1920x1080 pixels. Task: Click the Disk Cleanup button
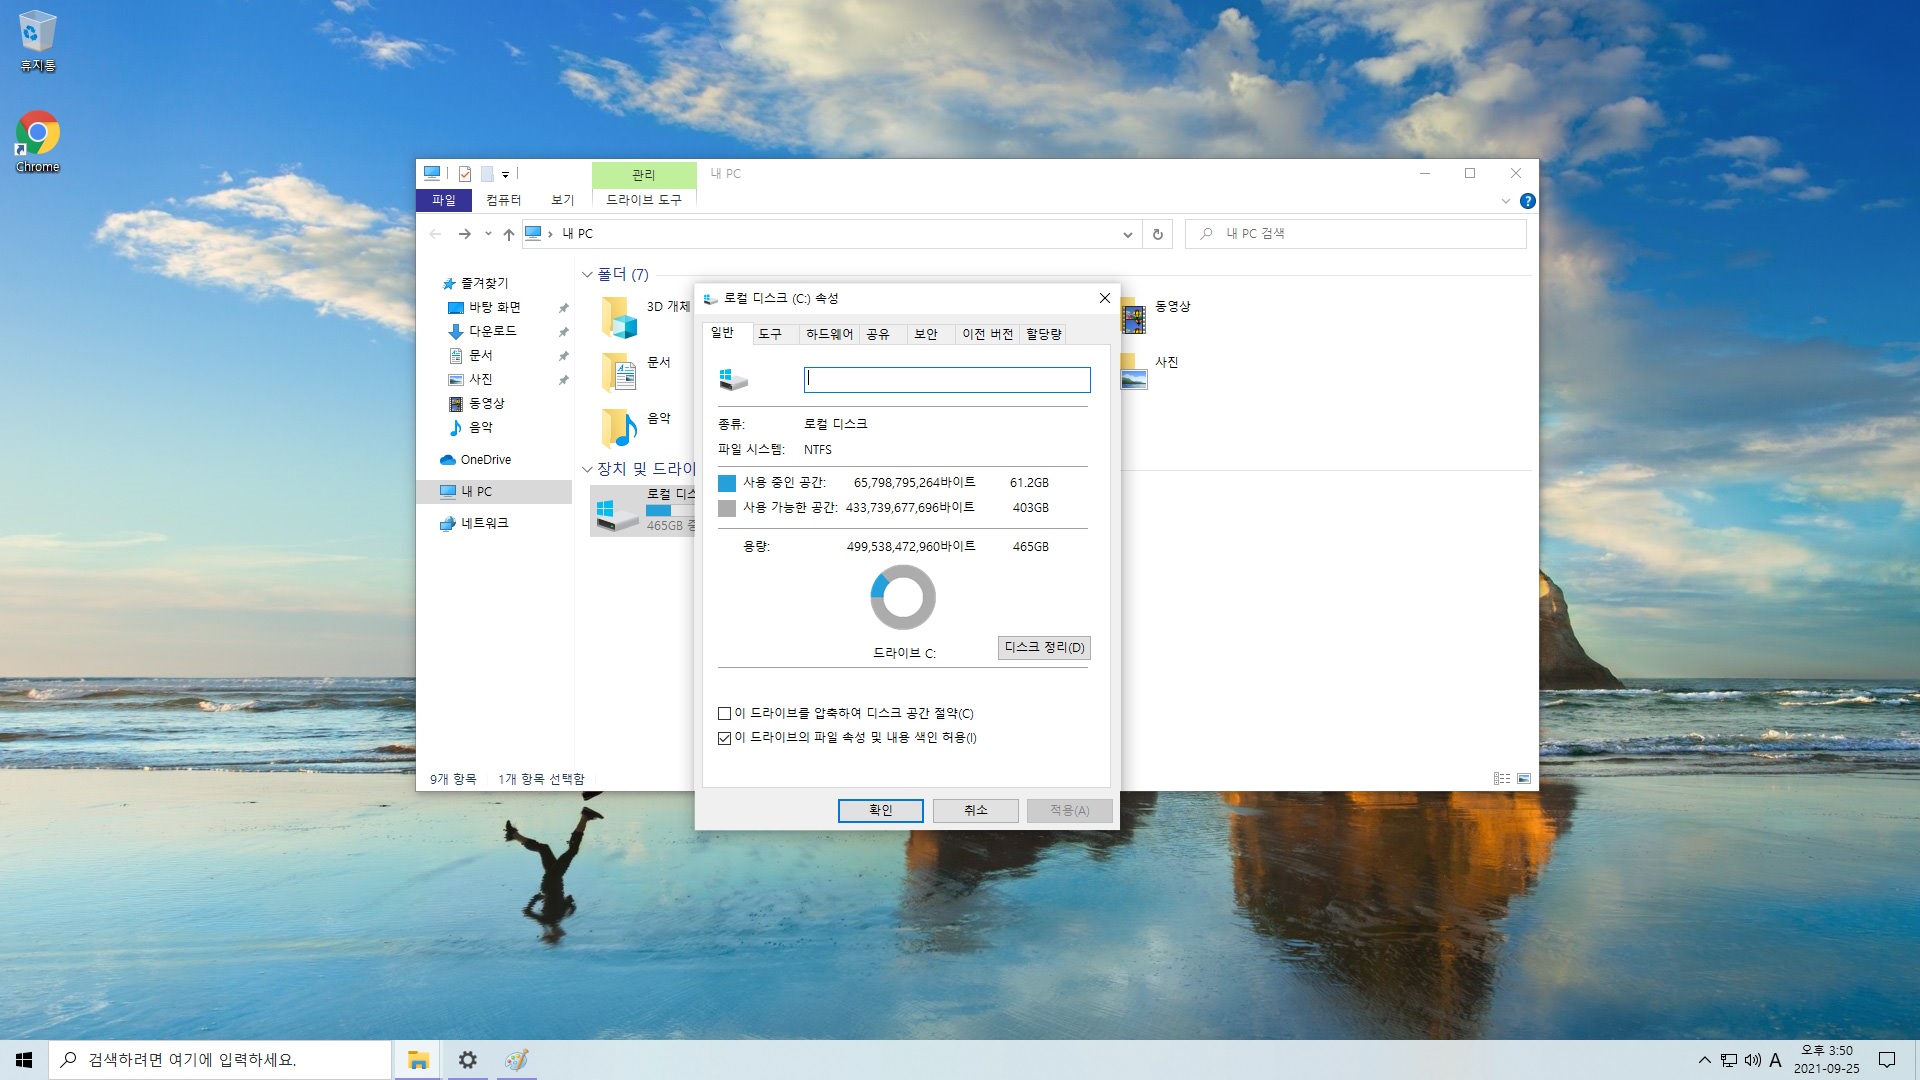(1044, 648)
